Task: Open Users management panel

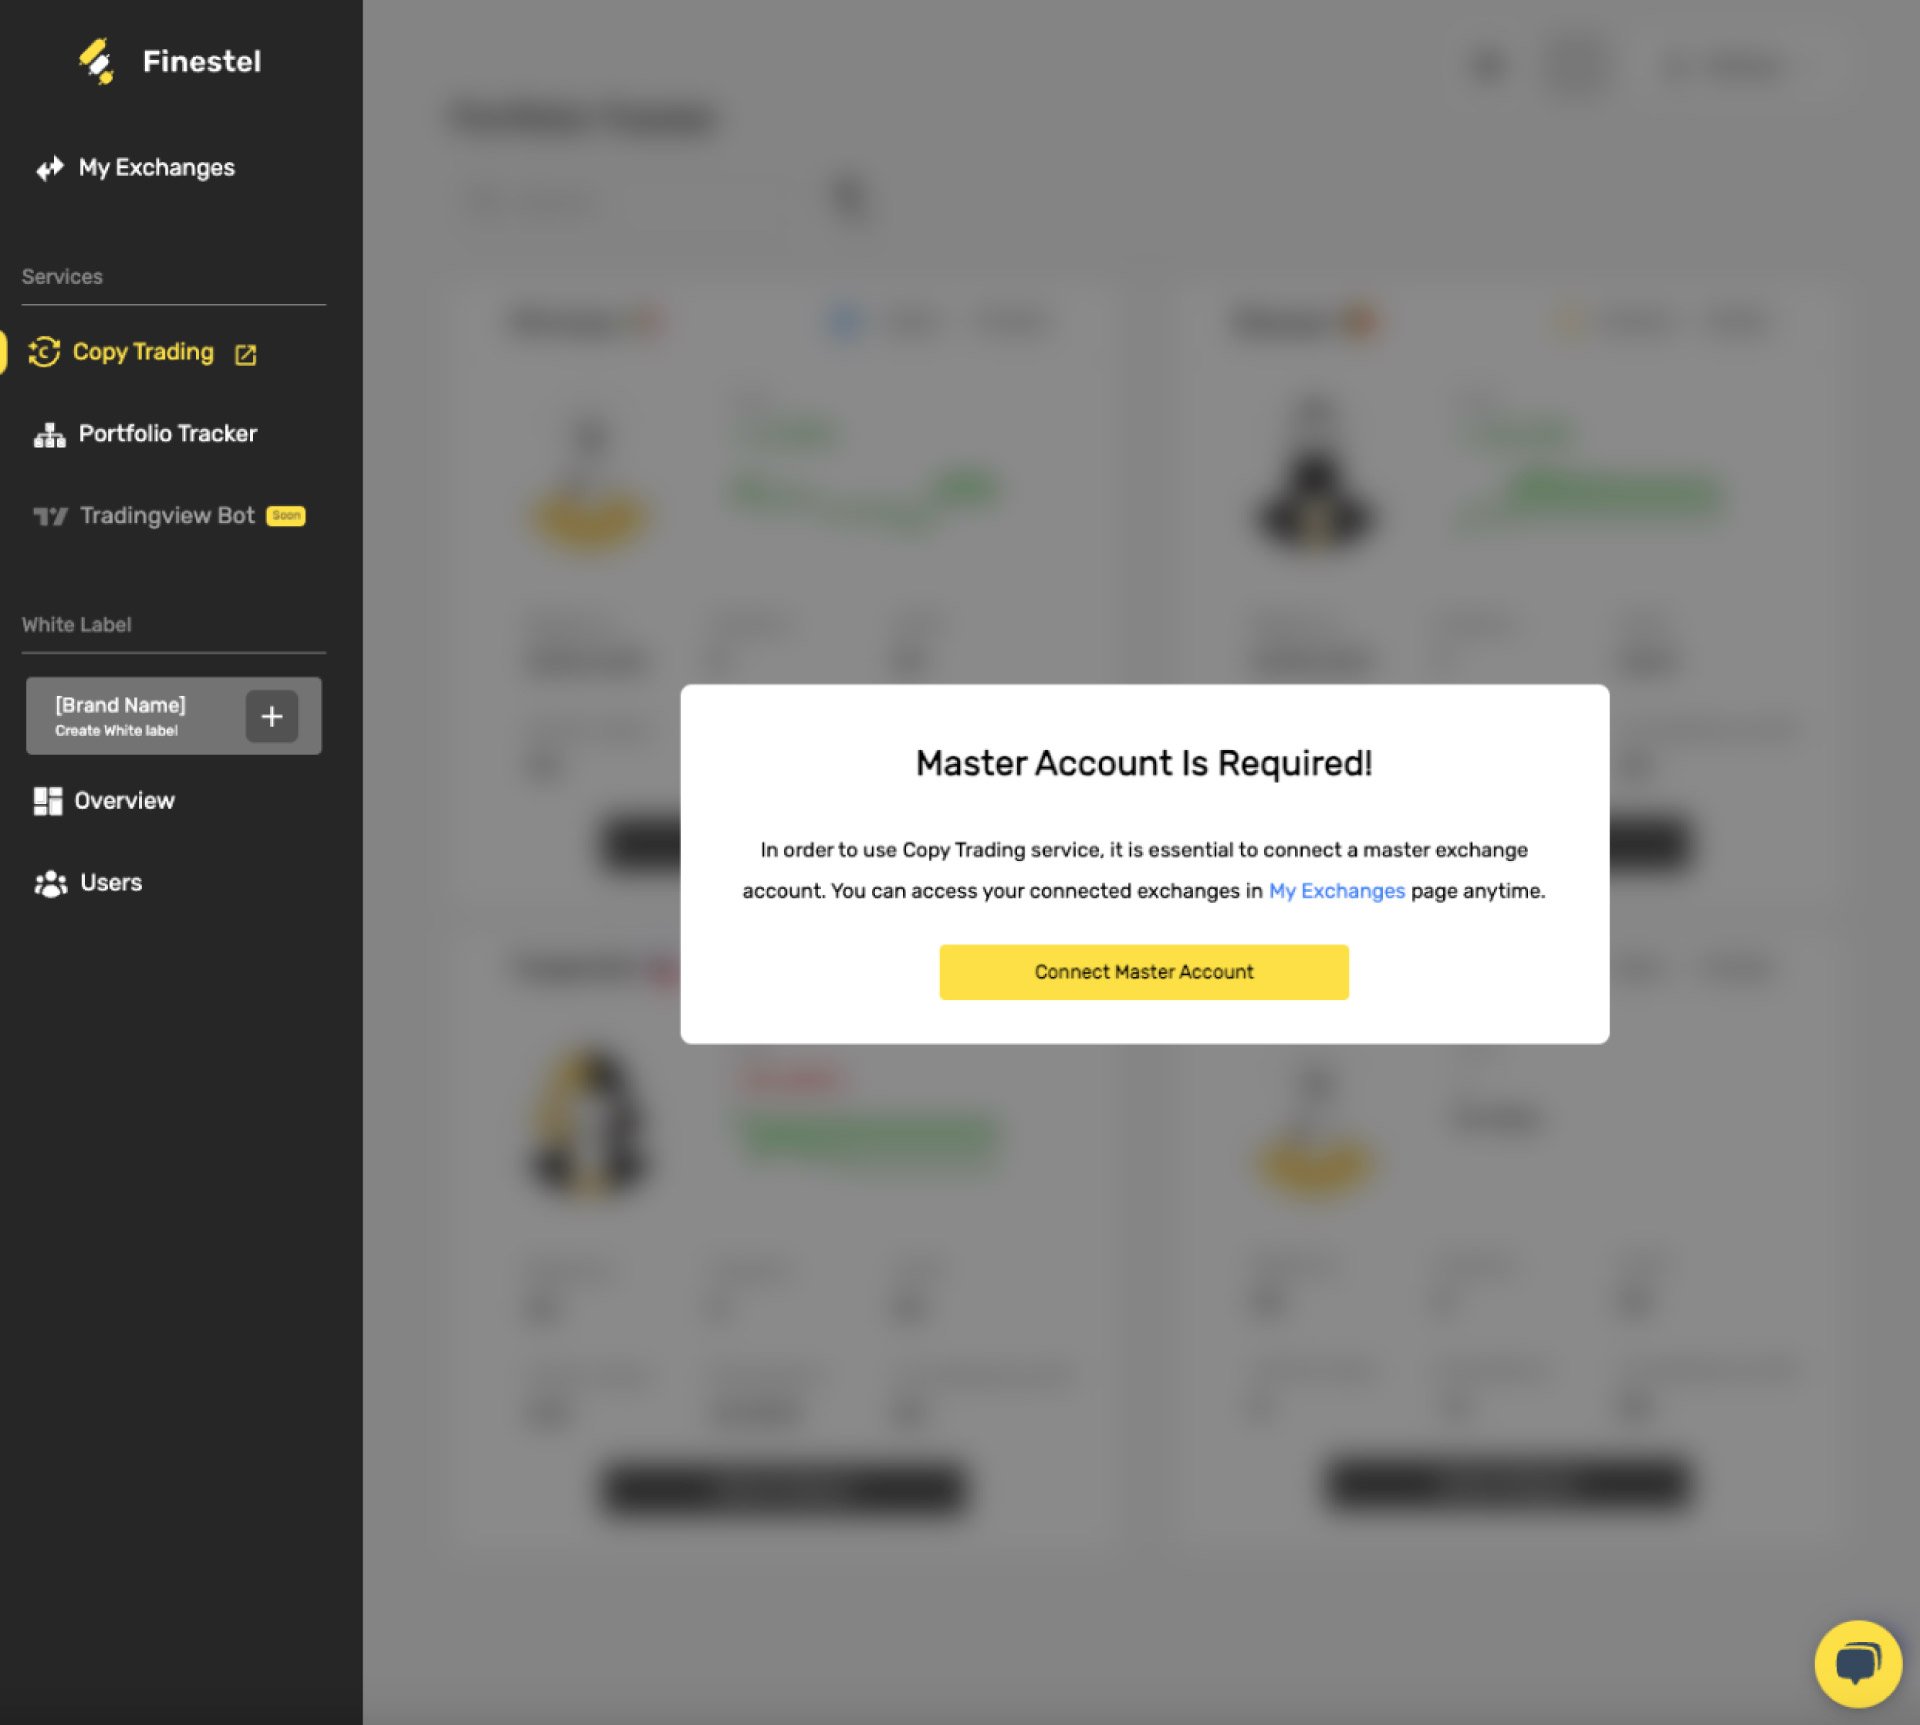Action: [x=112, y=881]
